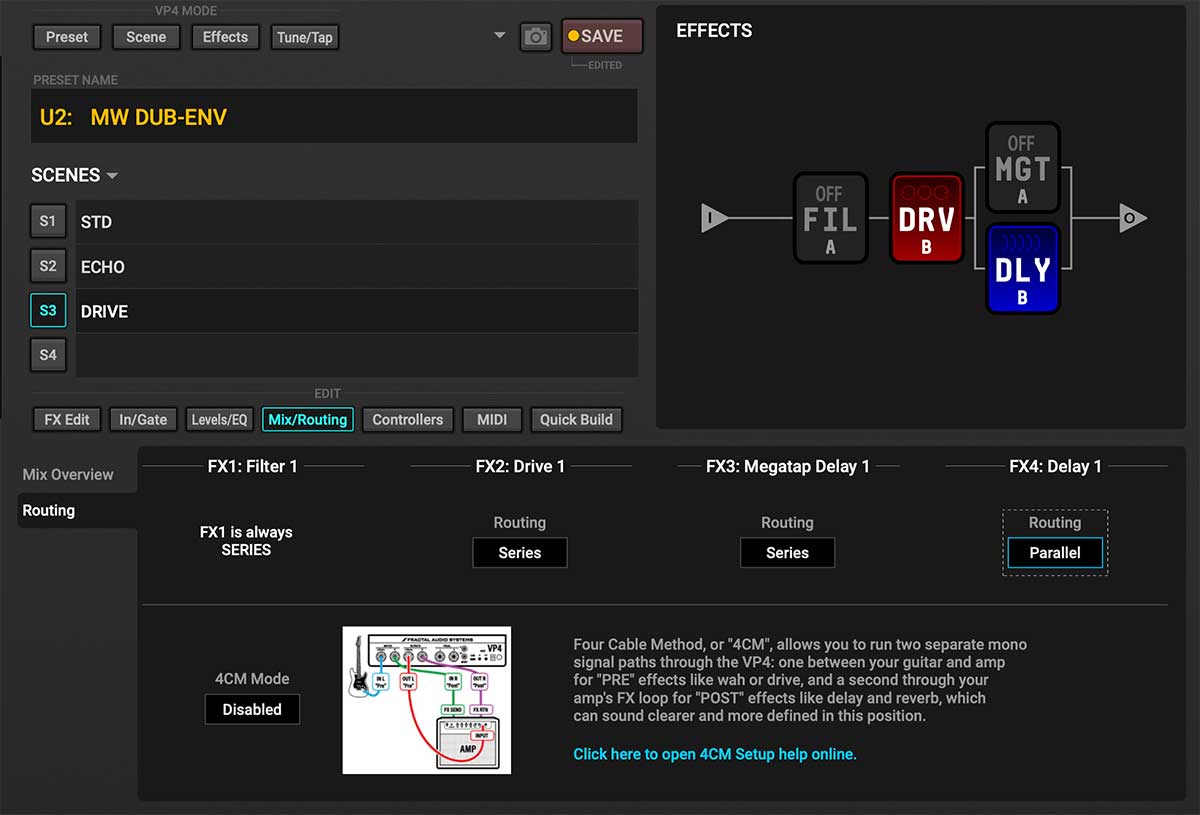Select the blue DLY delay block
The height and width of the screenshot is (815, 1200).
click(x=1022, y=269)
